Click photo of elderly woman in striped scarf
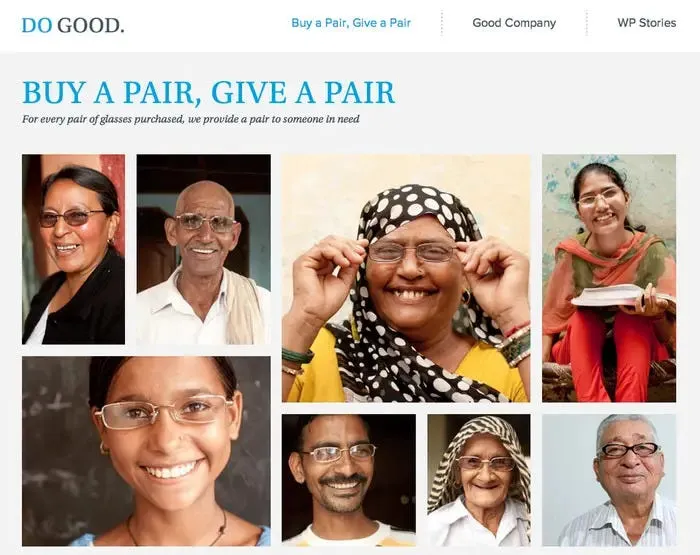 pos(479,480)
